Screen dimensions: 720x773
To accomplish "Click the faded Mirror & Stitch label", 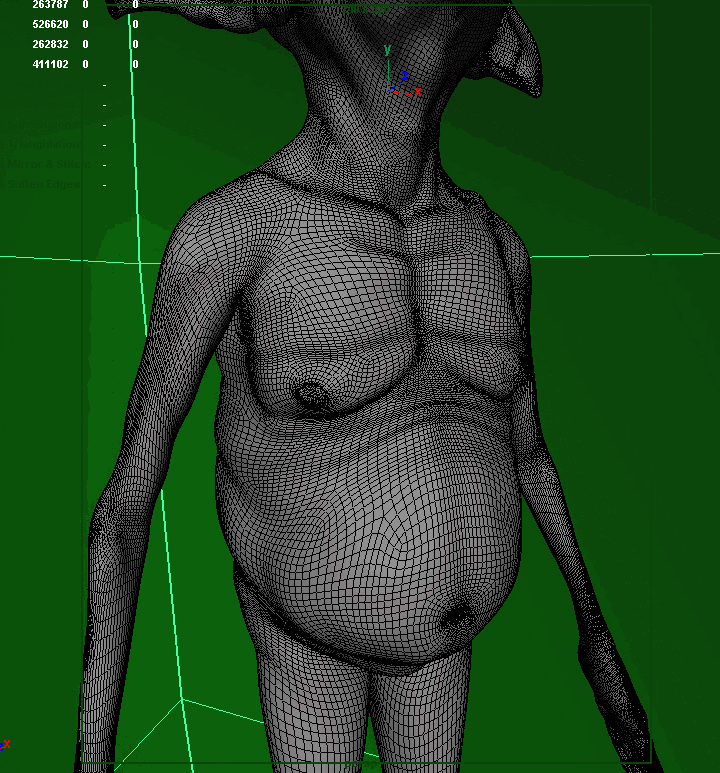I will coord(50,164).
